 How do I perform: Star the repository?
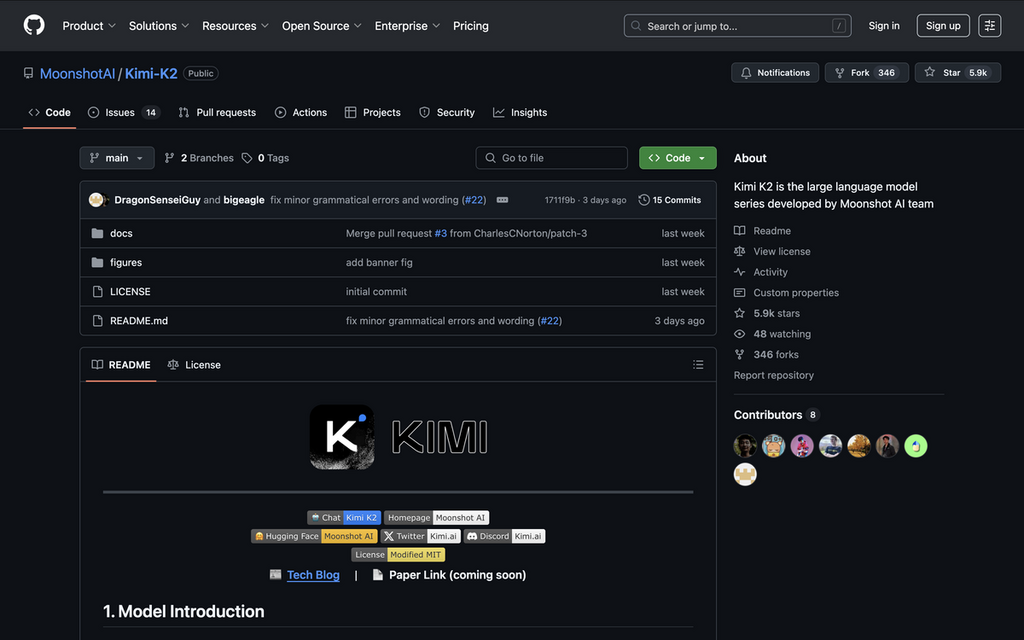(957, 72)
